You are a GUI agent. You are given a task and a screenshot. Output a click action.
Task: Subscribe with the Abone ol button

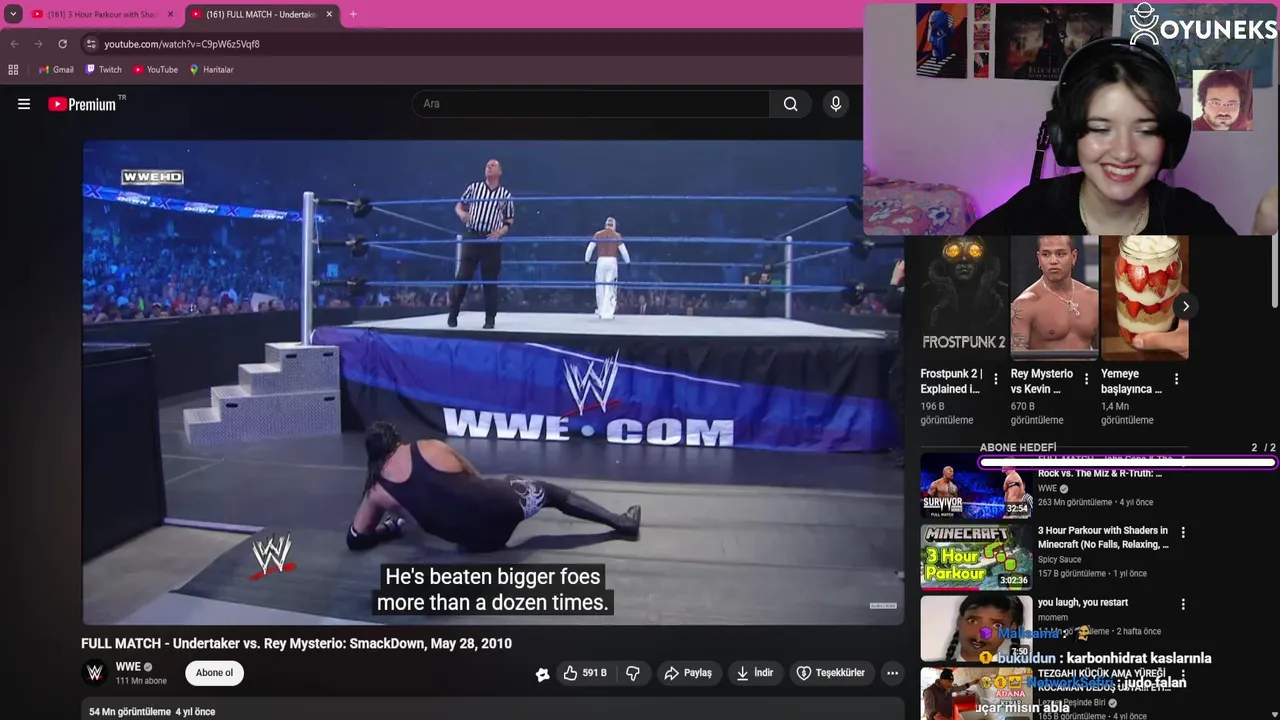[x=214, y=673]
